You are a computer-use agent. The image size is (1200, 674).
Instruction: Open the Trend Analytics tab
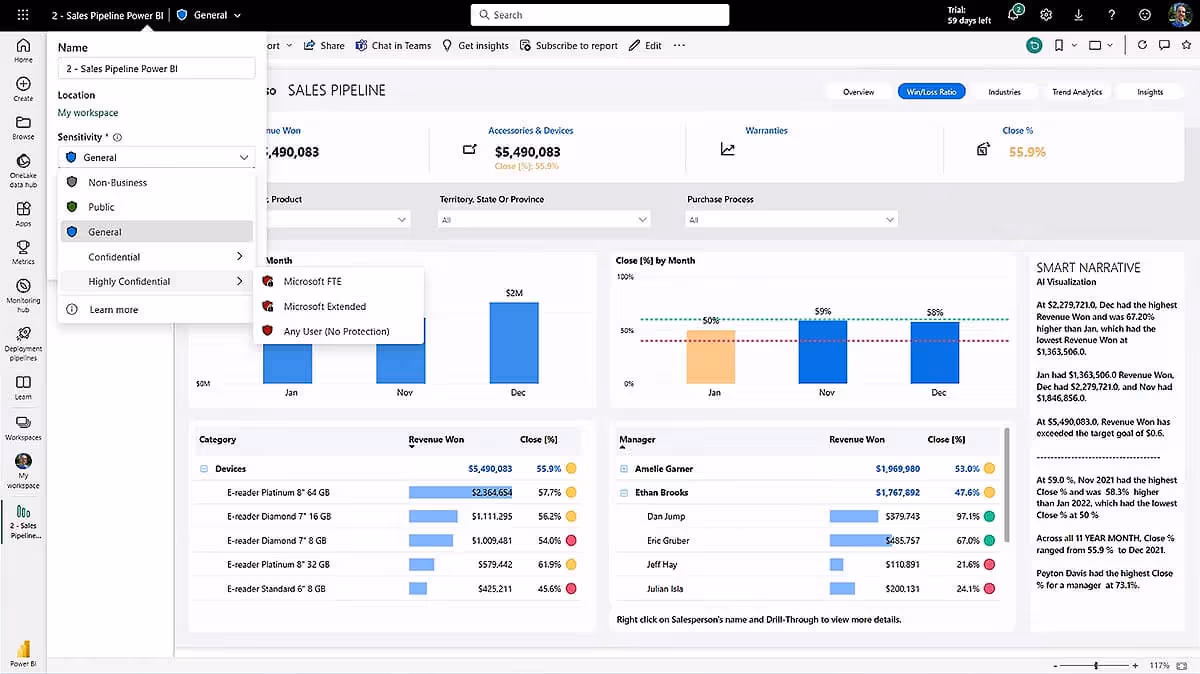1077,91
